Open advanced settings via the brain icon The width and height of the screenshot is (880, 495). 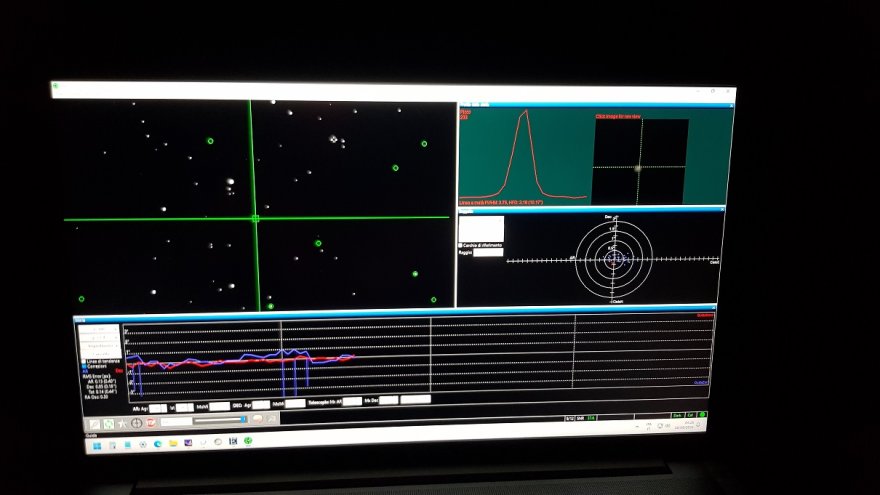click(x=256, y=422)
